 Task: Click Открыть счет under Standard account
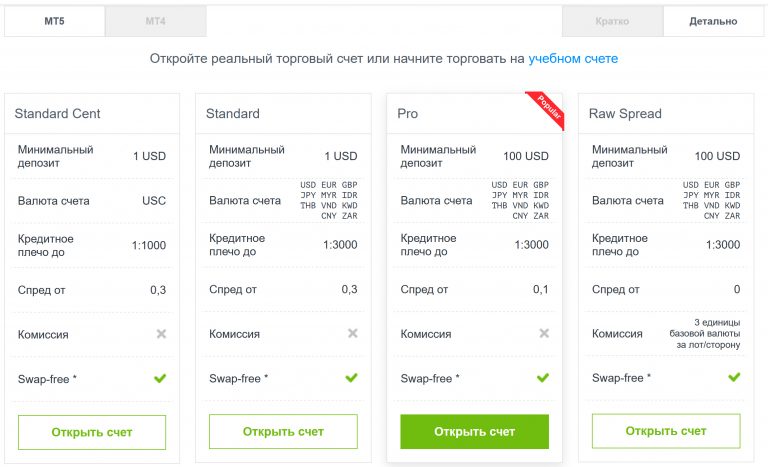point(283,432)
